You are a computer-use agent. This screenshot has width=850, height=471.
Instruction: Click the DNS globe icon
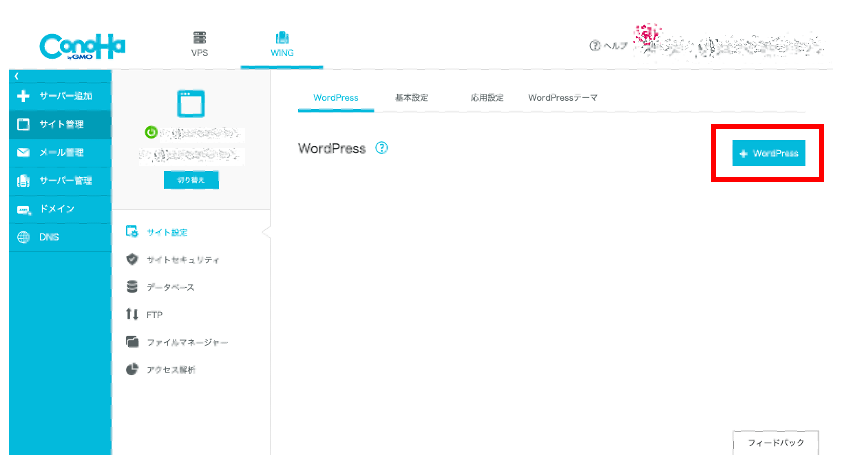pyautogui.click(x=23, y=237)
